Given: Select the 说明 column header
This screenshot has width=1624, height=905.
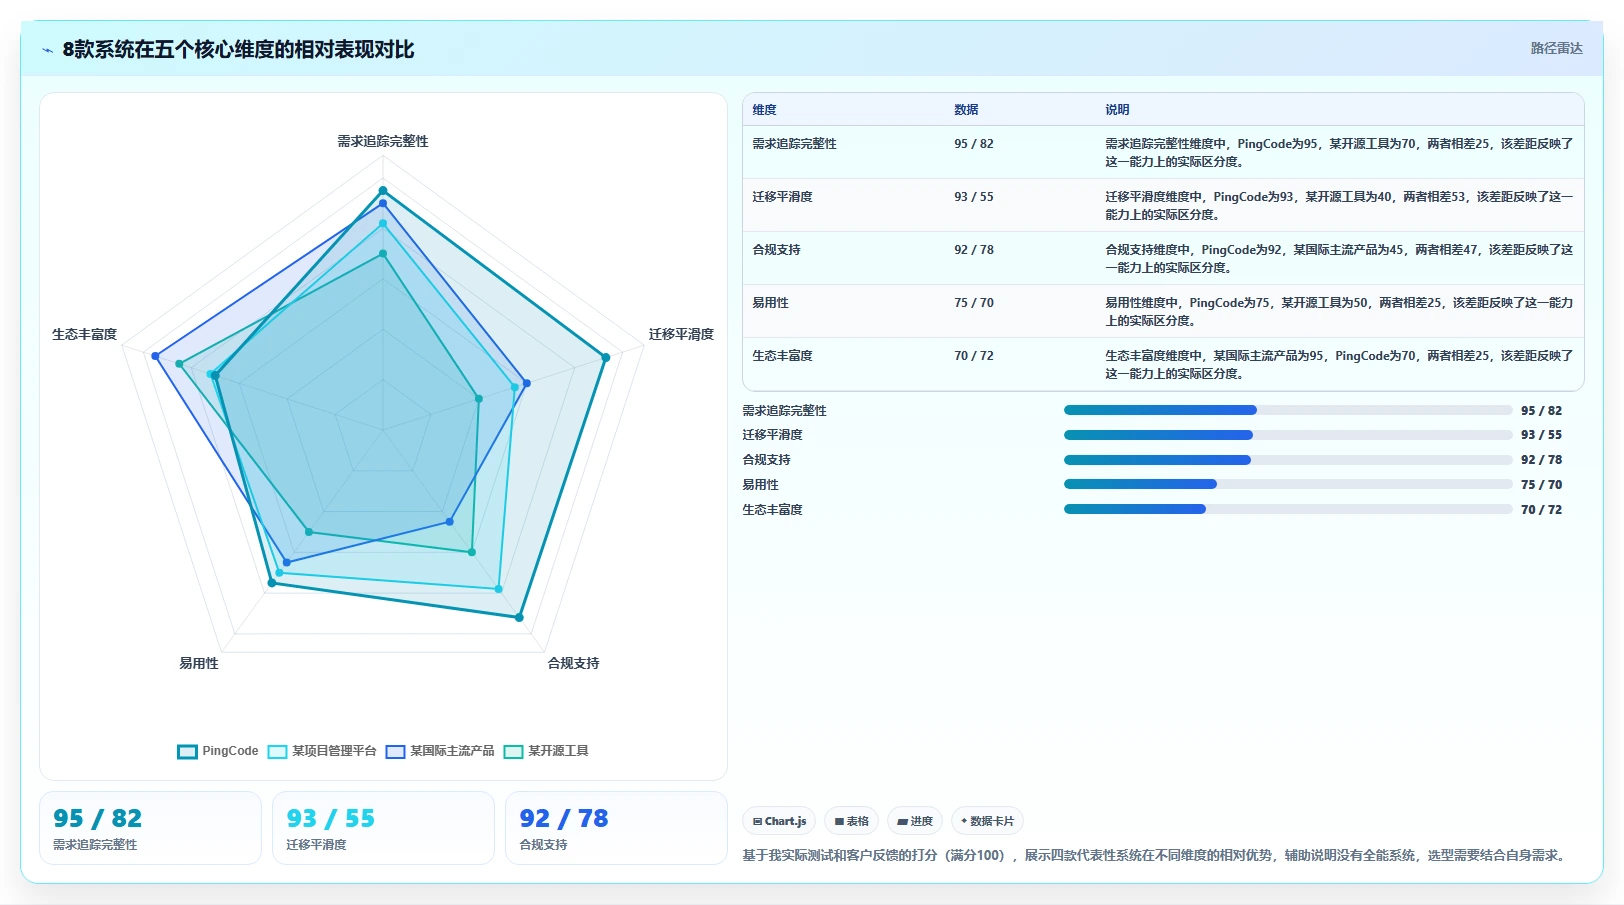Looking at the screenshot, I should (x=1117, y=110).
